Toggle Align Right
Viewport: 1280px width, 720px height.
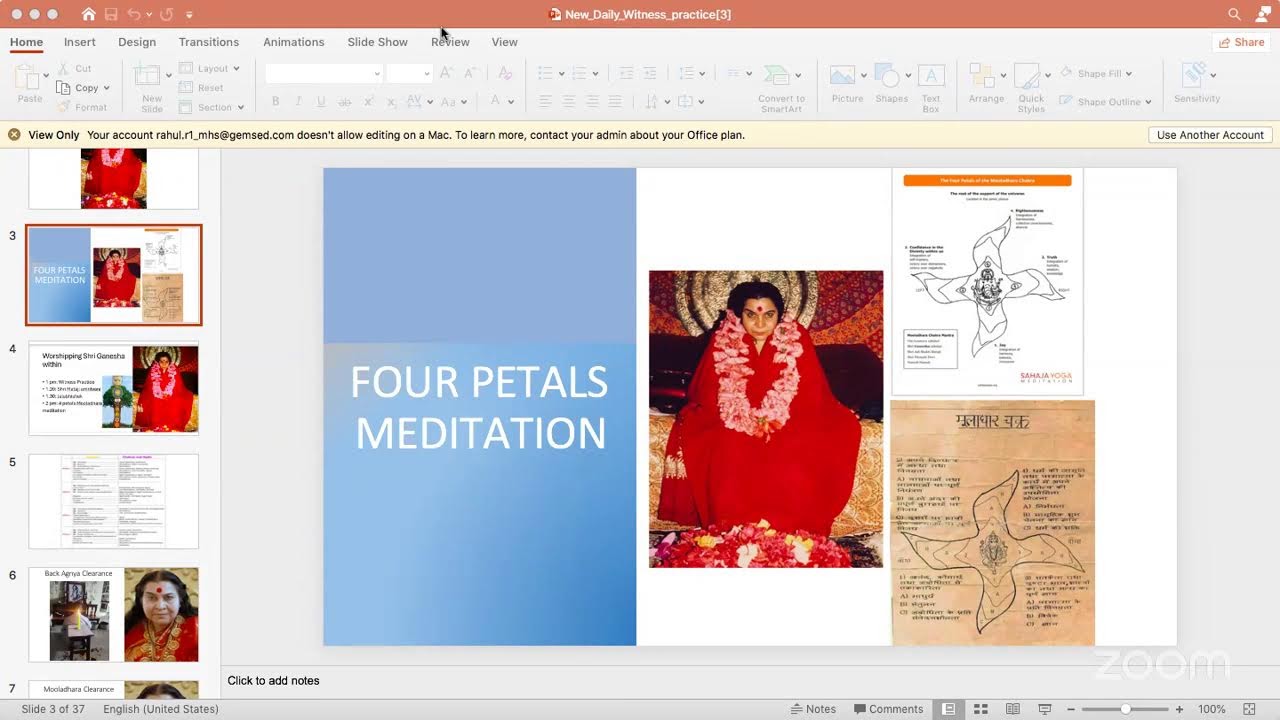pyautogui.click(x=592, y=102)
